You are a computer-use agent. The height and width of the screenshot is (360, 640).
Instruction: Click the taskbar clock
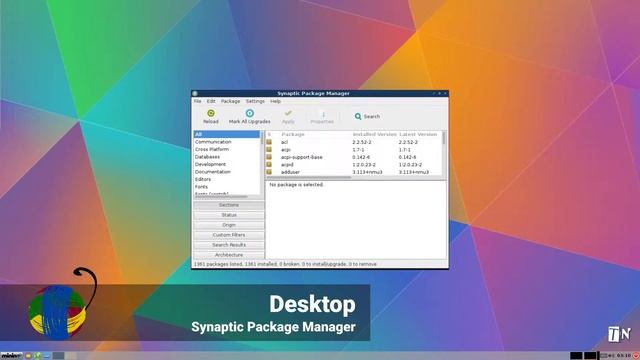pyautogui.click(x=623, y=356)
